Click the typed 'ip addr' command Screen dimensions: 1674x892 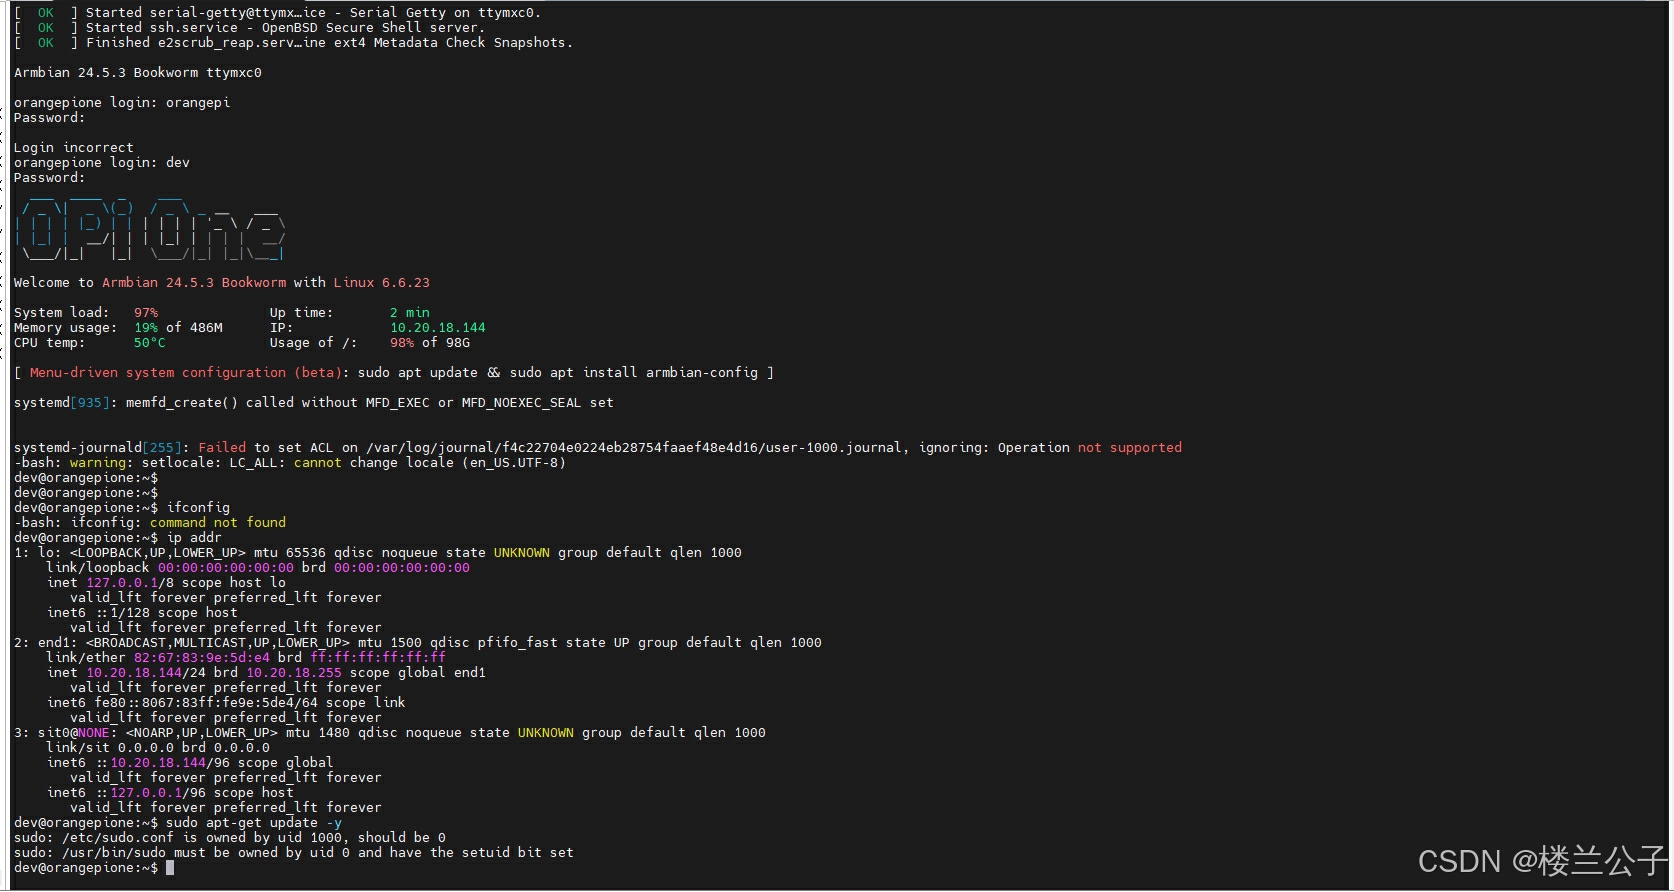point(194,538)
